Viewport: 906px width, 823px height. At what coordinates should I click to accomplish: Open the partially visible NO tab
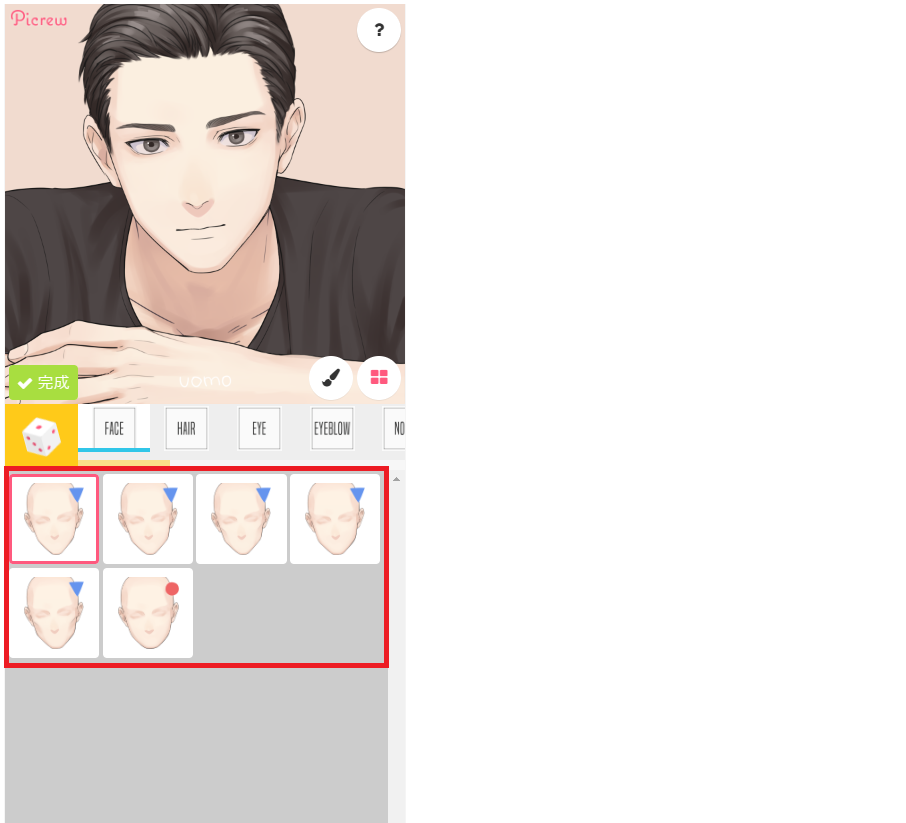395,428
